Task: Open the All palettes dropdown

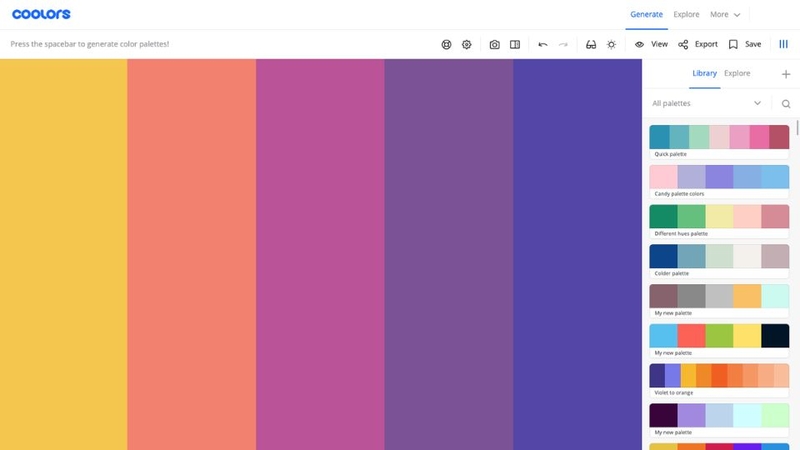Action: [x=707, y=104]
